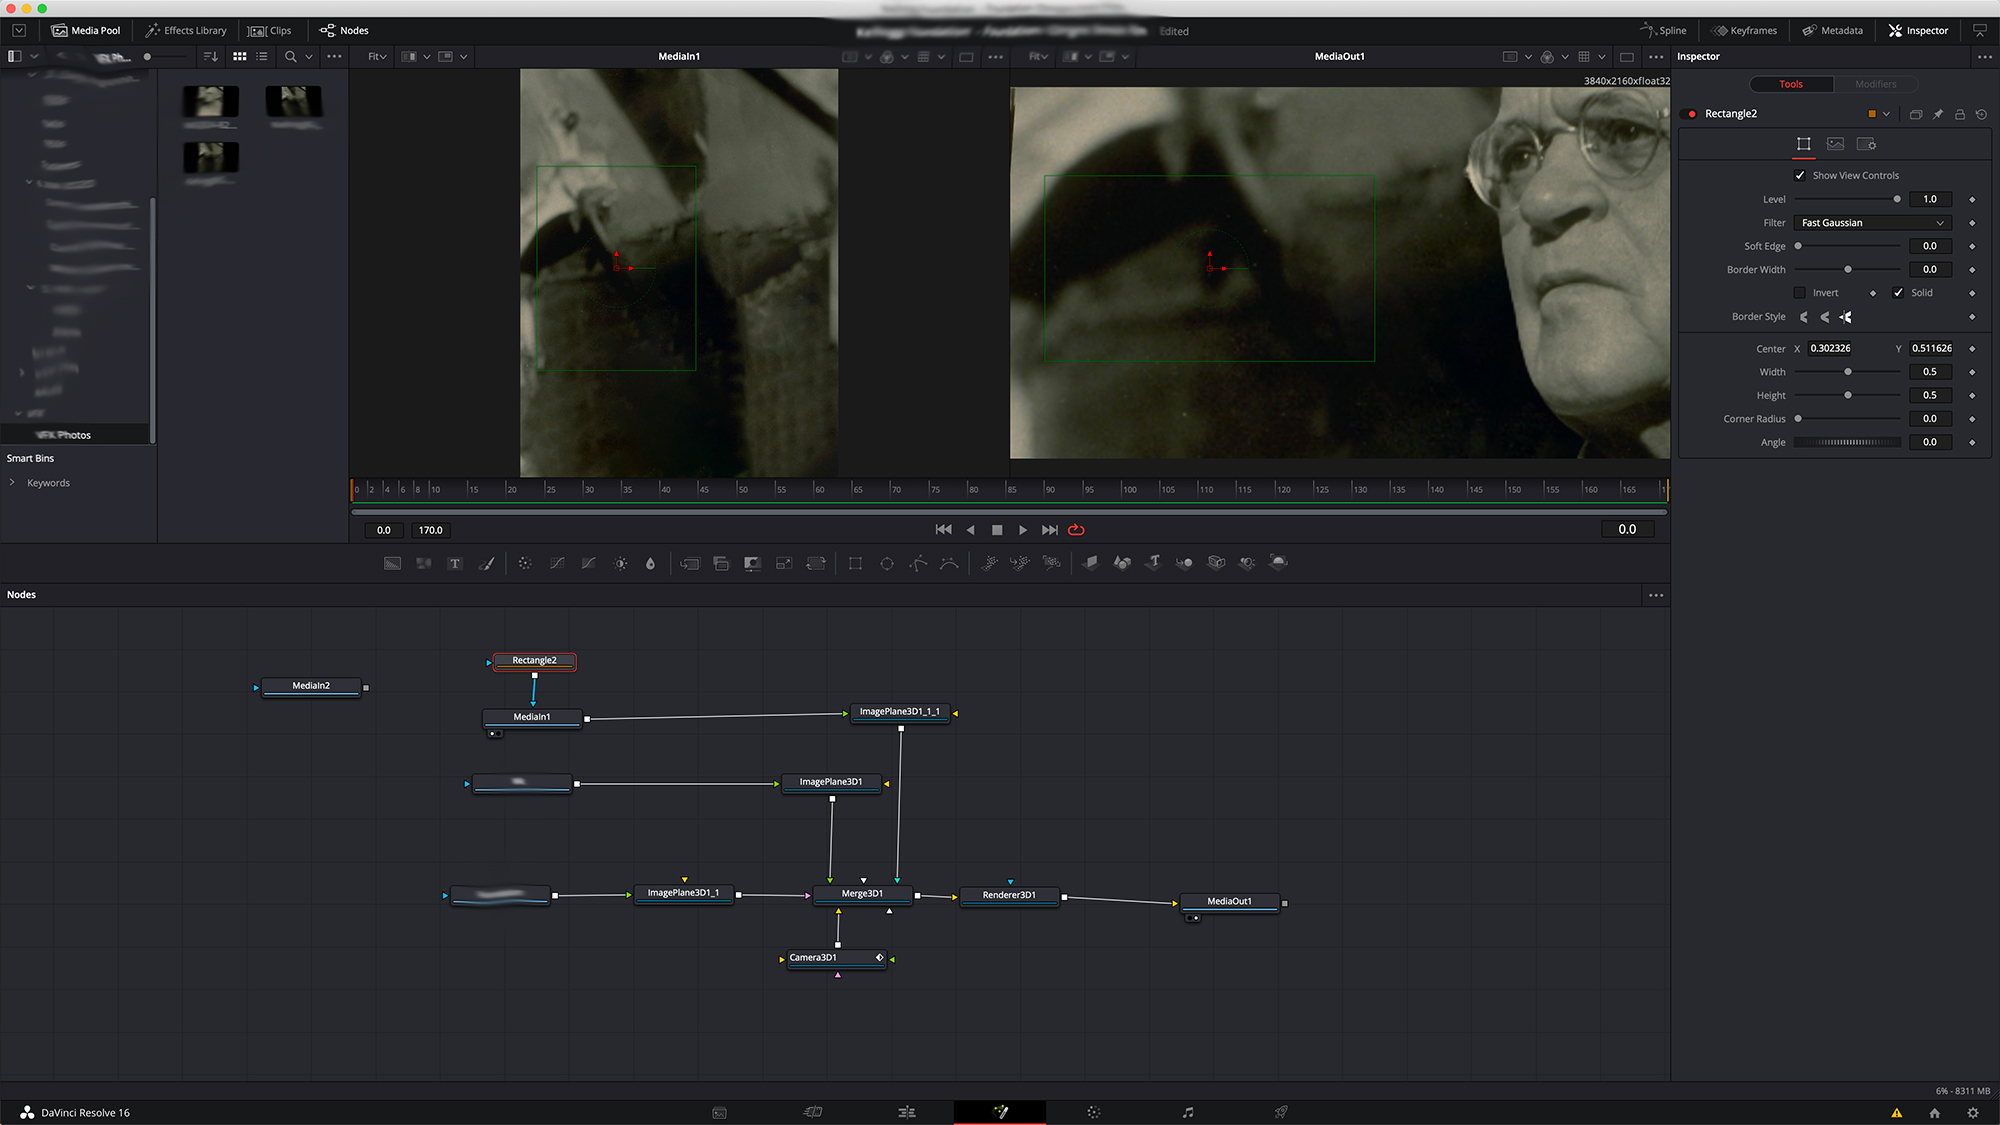2000x1125 pixels.
Task: Add an Ellipse mask tool
Action: [887, 563]
